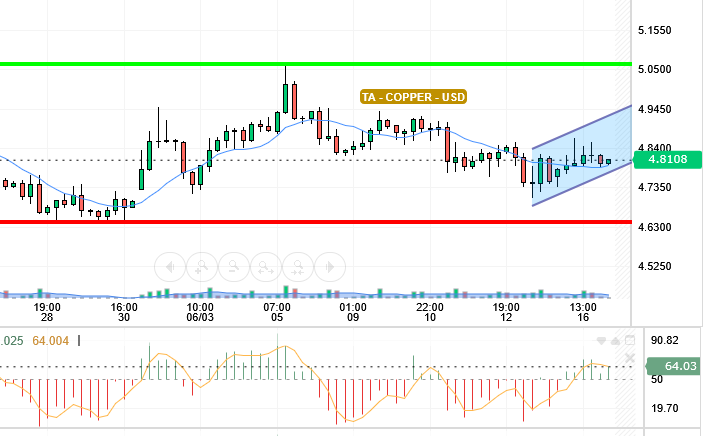
Task: Click the 16:00 30 time label
Action: [124, 312]
